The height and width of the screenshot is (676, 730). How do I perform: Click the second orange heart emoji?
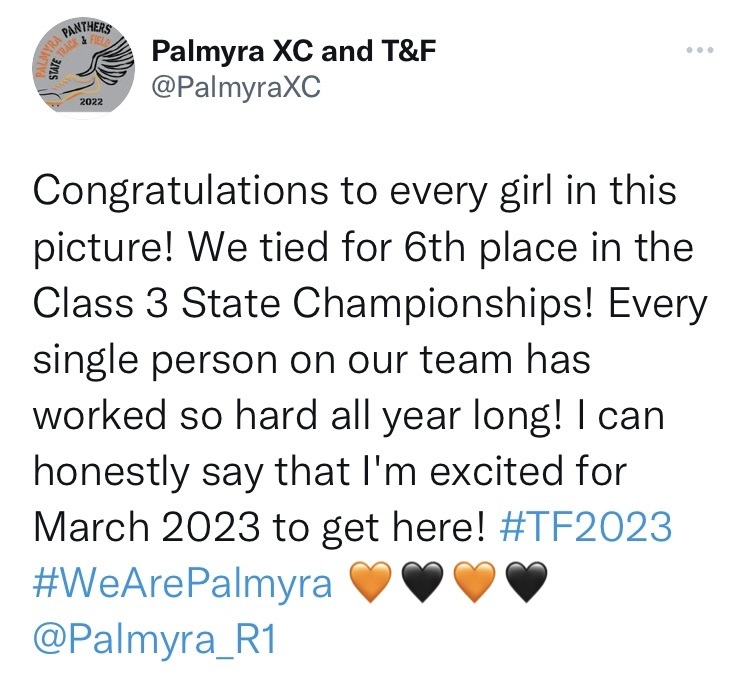(475, 582)
